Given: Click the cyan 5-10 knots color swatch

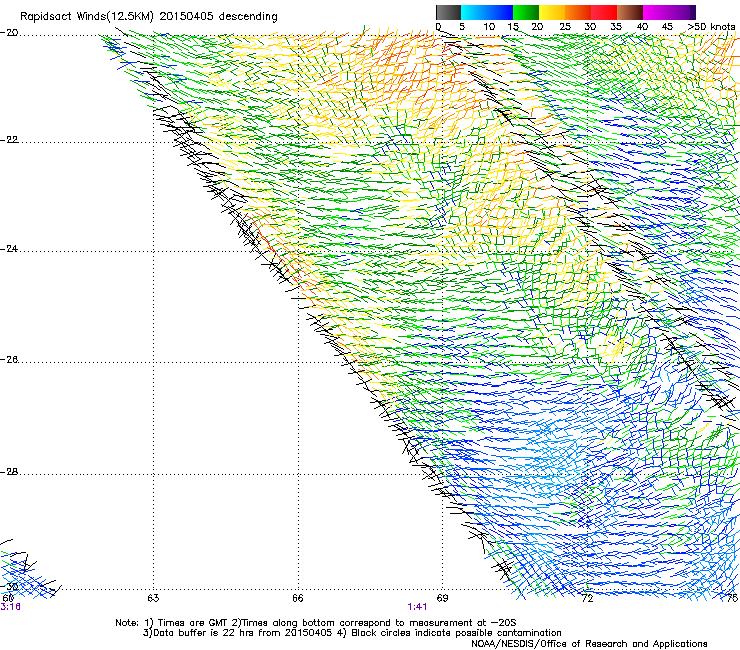Looking at the screenshot, I should pos(473,12).
